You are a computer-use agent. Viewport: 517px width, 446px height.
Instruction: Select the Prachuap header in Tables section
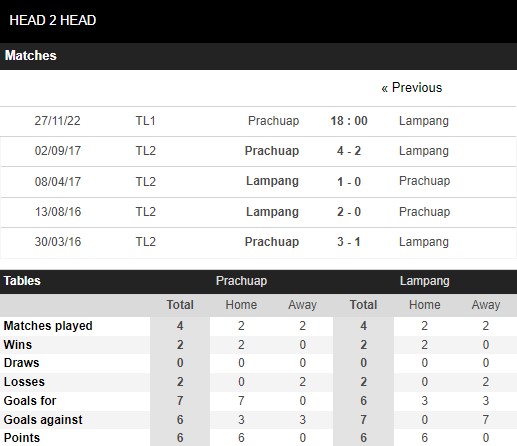pyautogui.click(x=241, y=281)
